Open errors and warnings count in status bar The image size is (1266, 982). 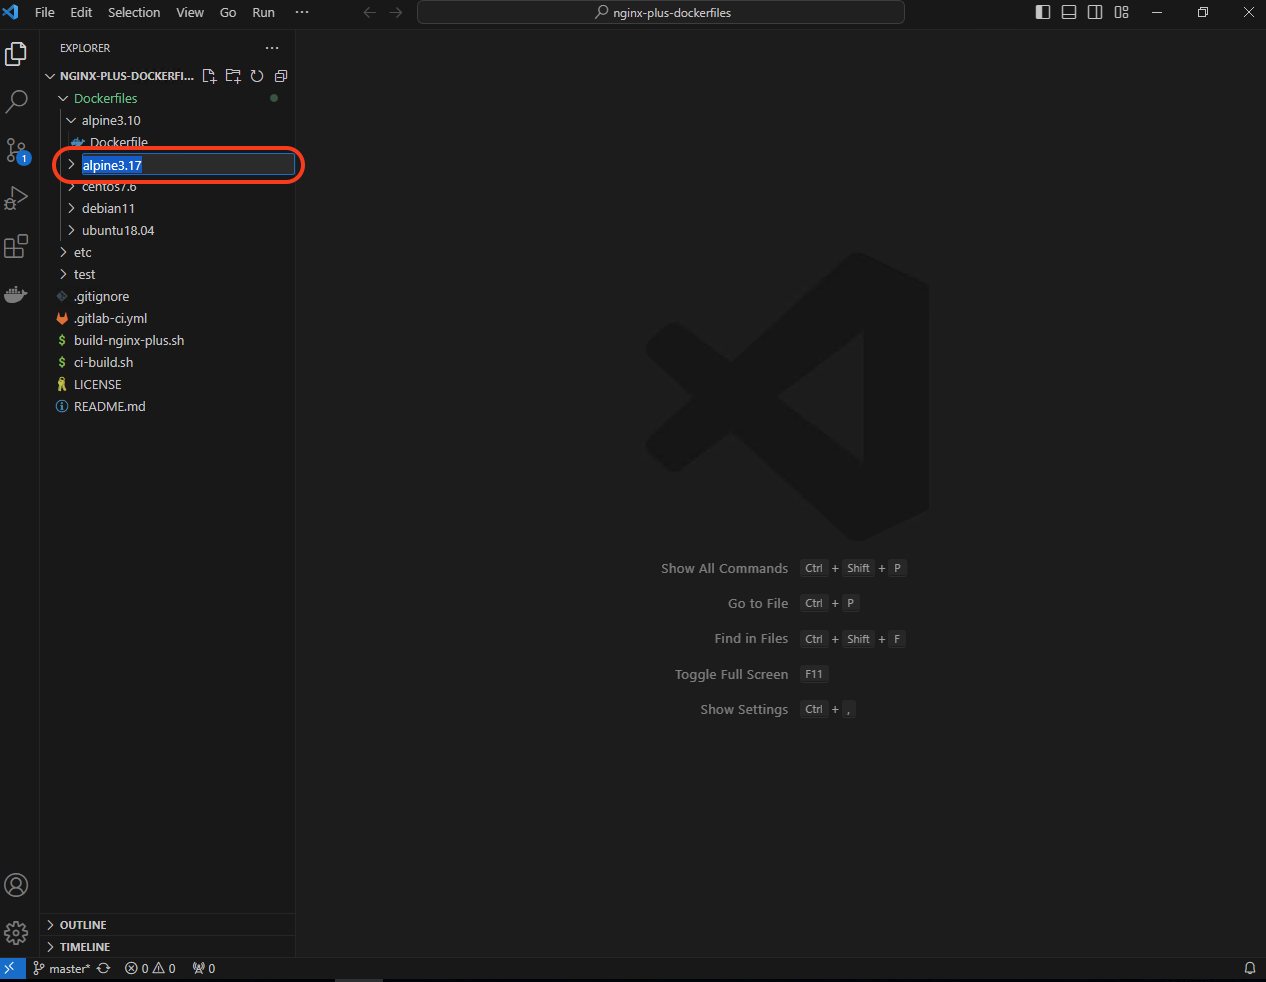(x=150, y=968)
